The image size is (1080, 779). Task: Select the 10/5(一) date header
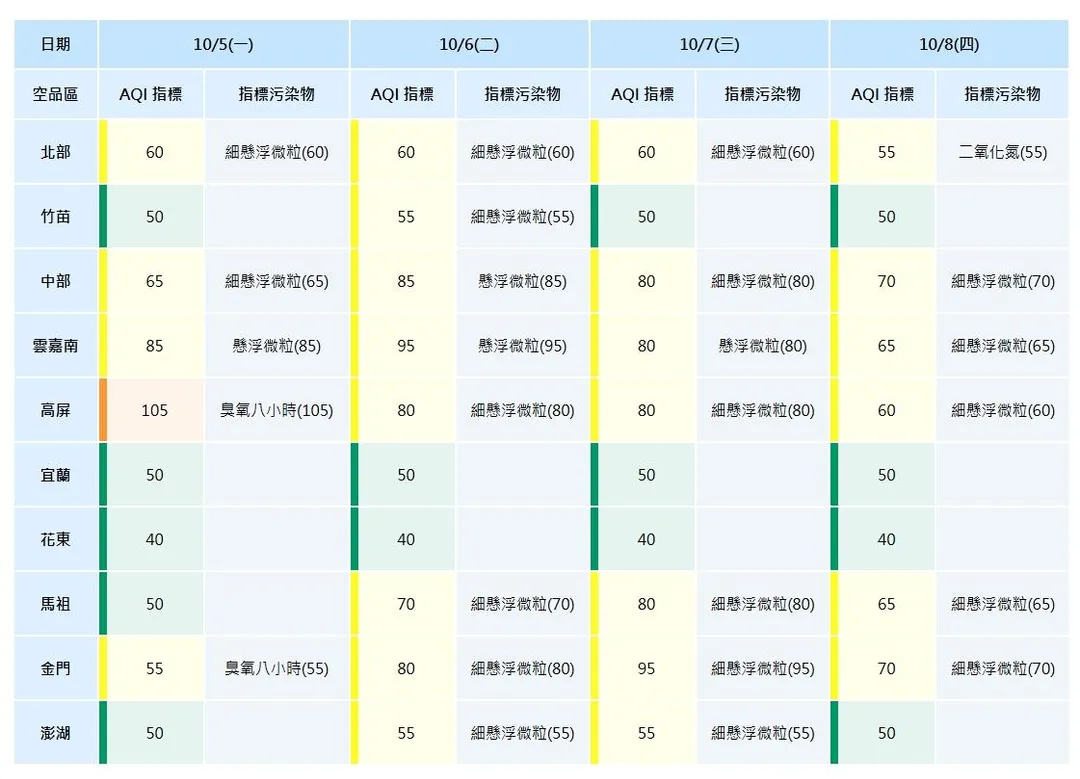pyautogui.click(x=223, y=45)
